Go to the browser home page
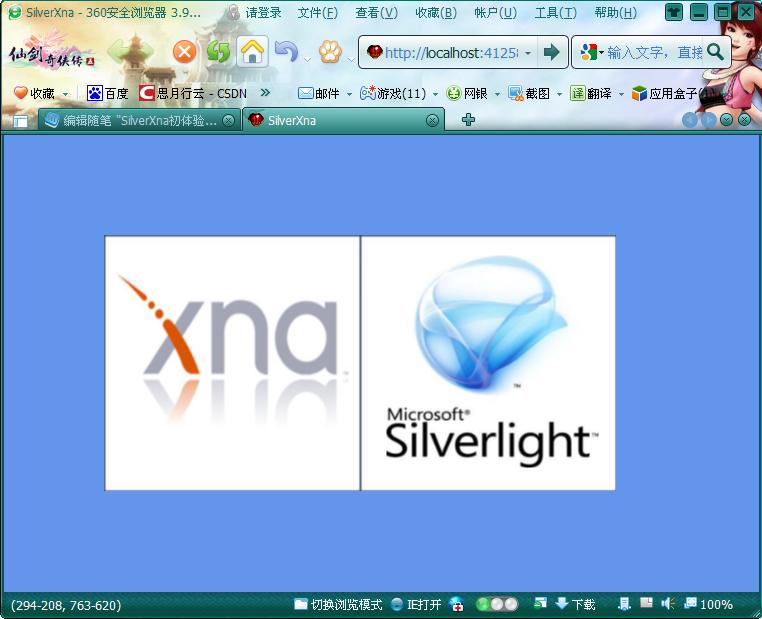The height and width of the screenshot is (619, 762). (x=252, y=52)
